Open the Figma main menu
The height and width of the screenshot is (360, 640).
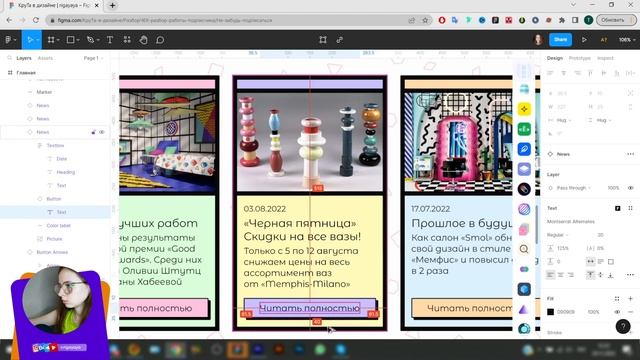[8, 40]
